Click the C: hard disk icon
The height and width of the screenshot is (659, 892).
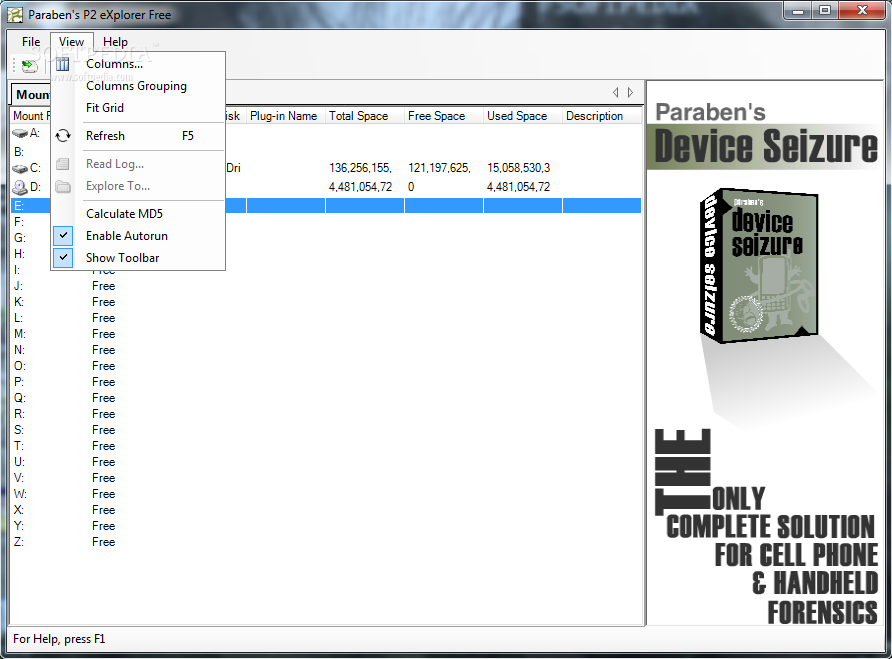pyautogui.click(x=20, y=168)
